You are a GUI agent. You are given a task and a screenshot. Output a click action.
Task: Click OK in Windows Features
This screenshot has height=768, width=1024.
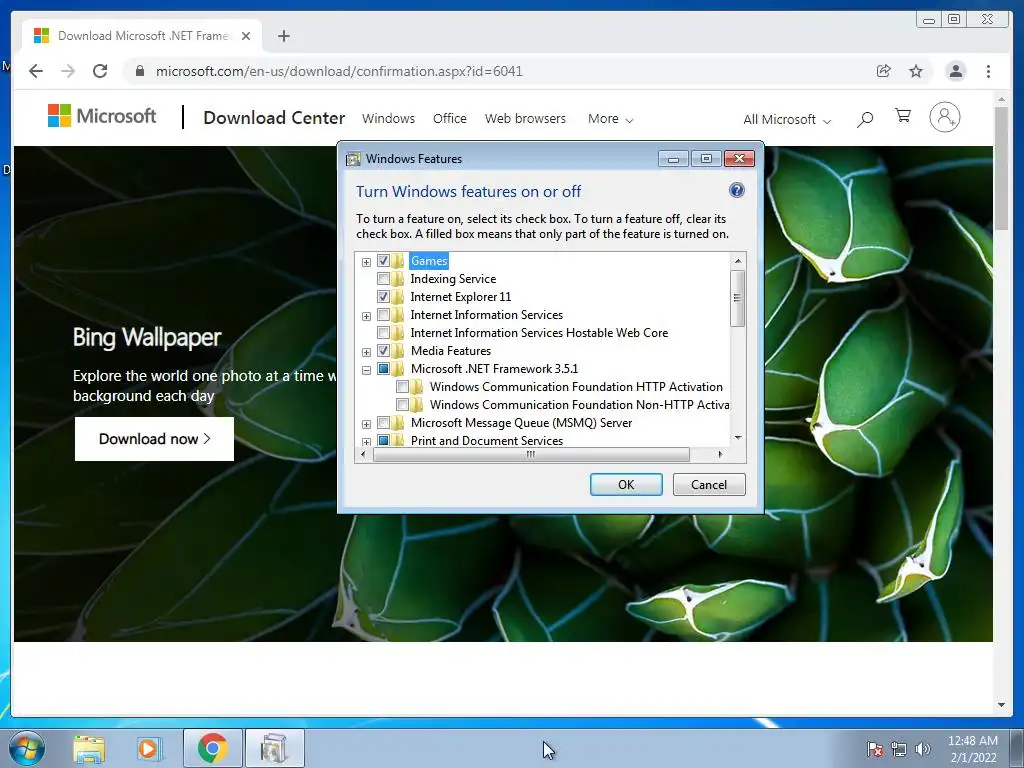[626, 485]
